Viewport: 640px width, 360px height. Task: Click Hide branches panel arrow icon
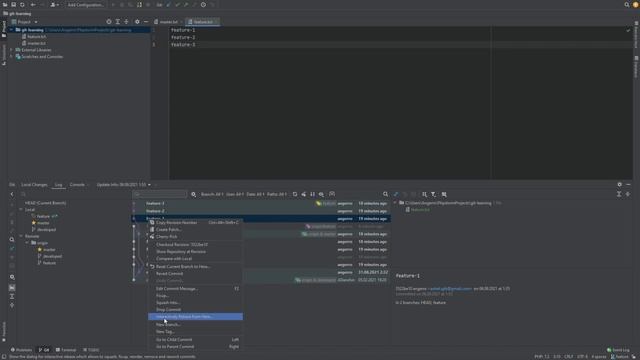pos(12,194)
